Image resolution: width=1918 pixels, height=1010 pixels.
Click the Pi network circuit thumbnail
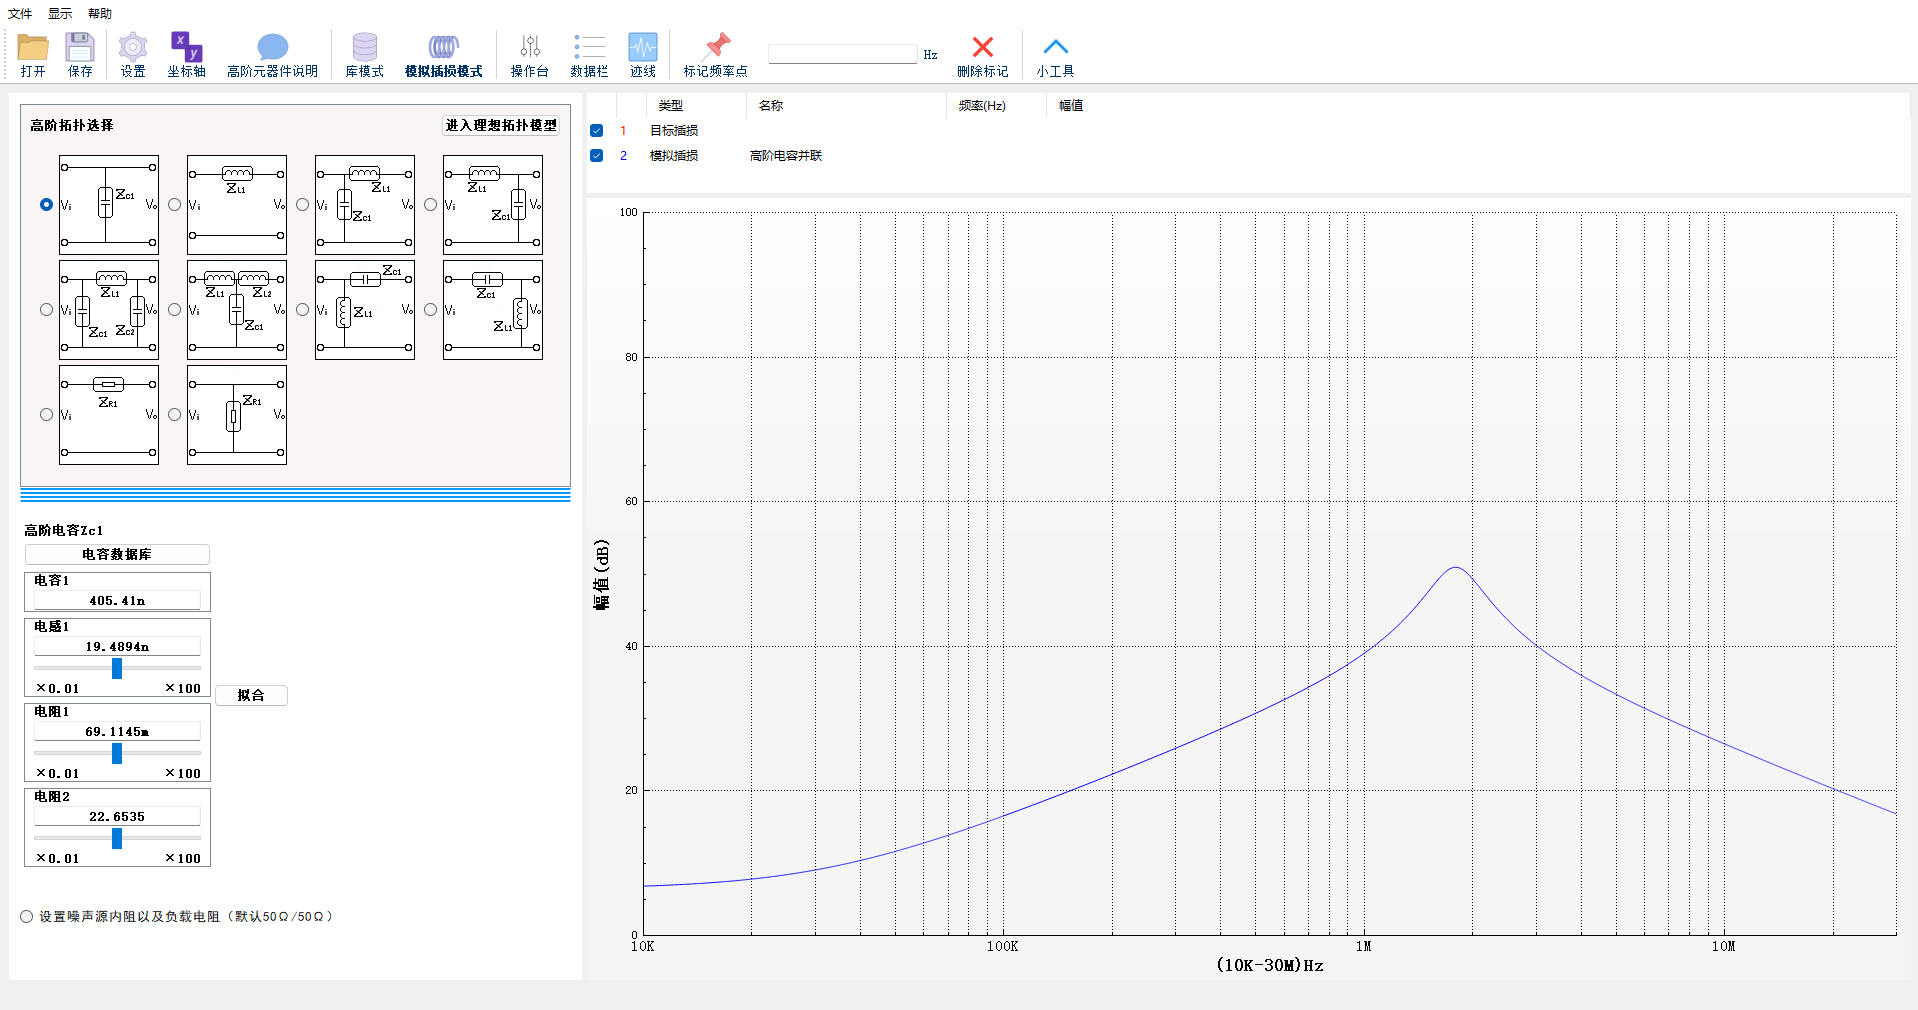pyautogui.click(x=109, y=309)
